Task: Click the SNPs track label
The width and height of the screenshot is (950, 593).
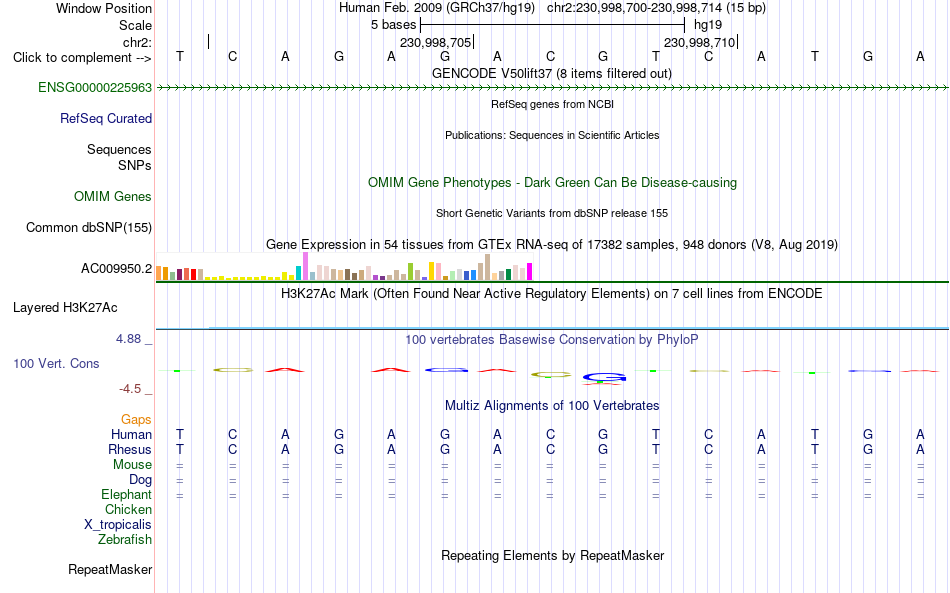Action: click(135, 165)
